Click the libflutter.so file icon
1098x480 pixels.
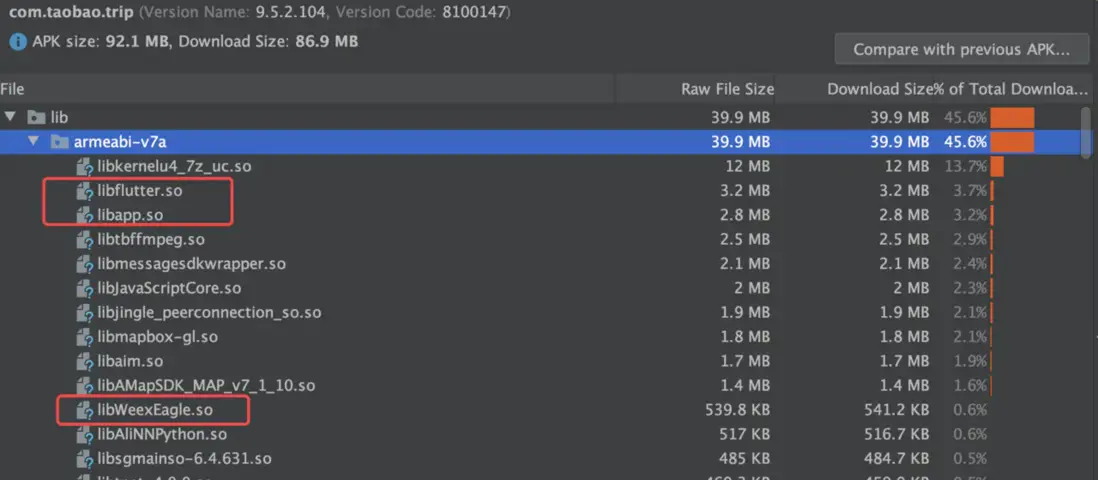(x=86, y=190)
